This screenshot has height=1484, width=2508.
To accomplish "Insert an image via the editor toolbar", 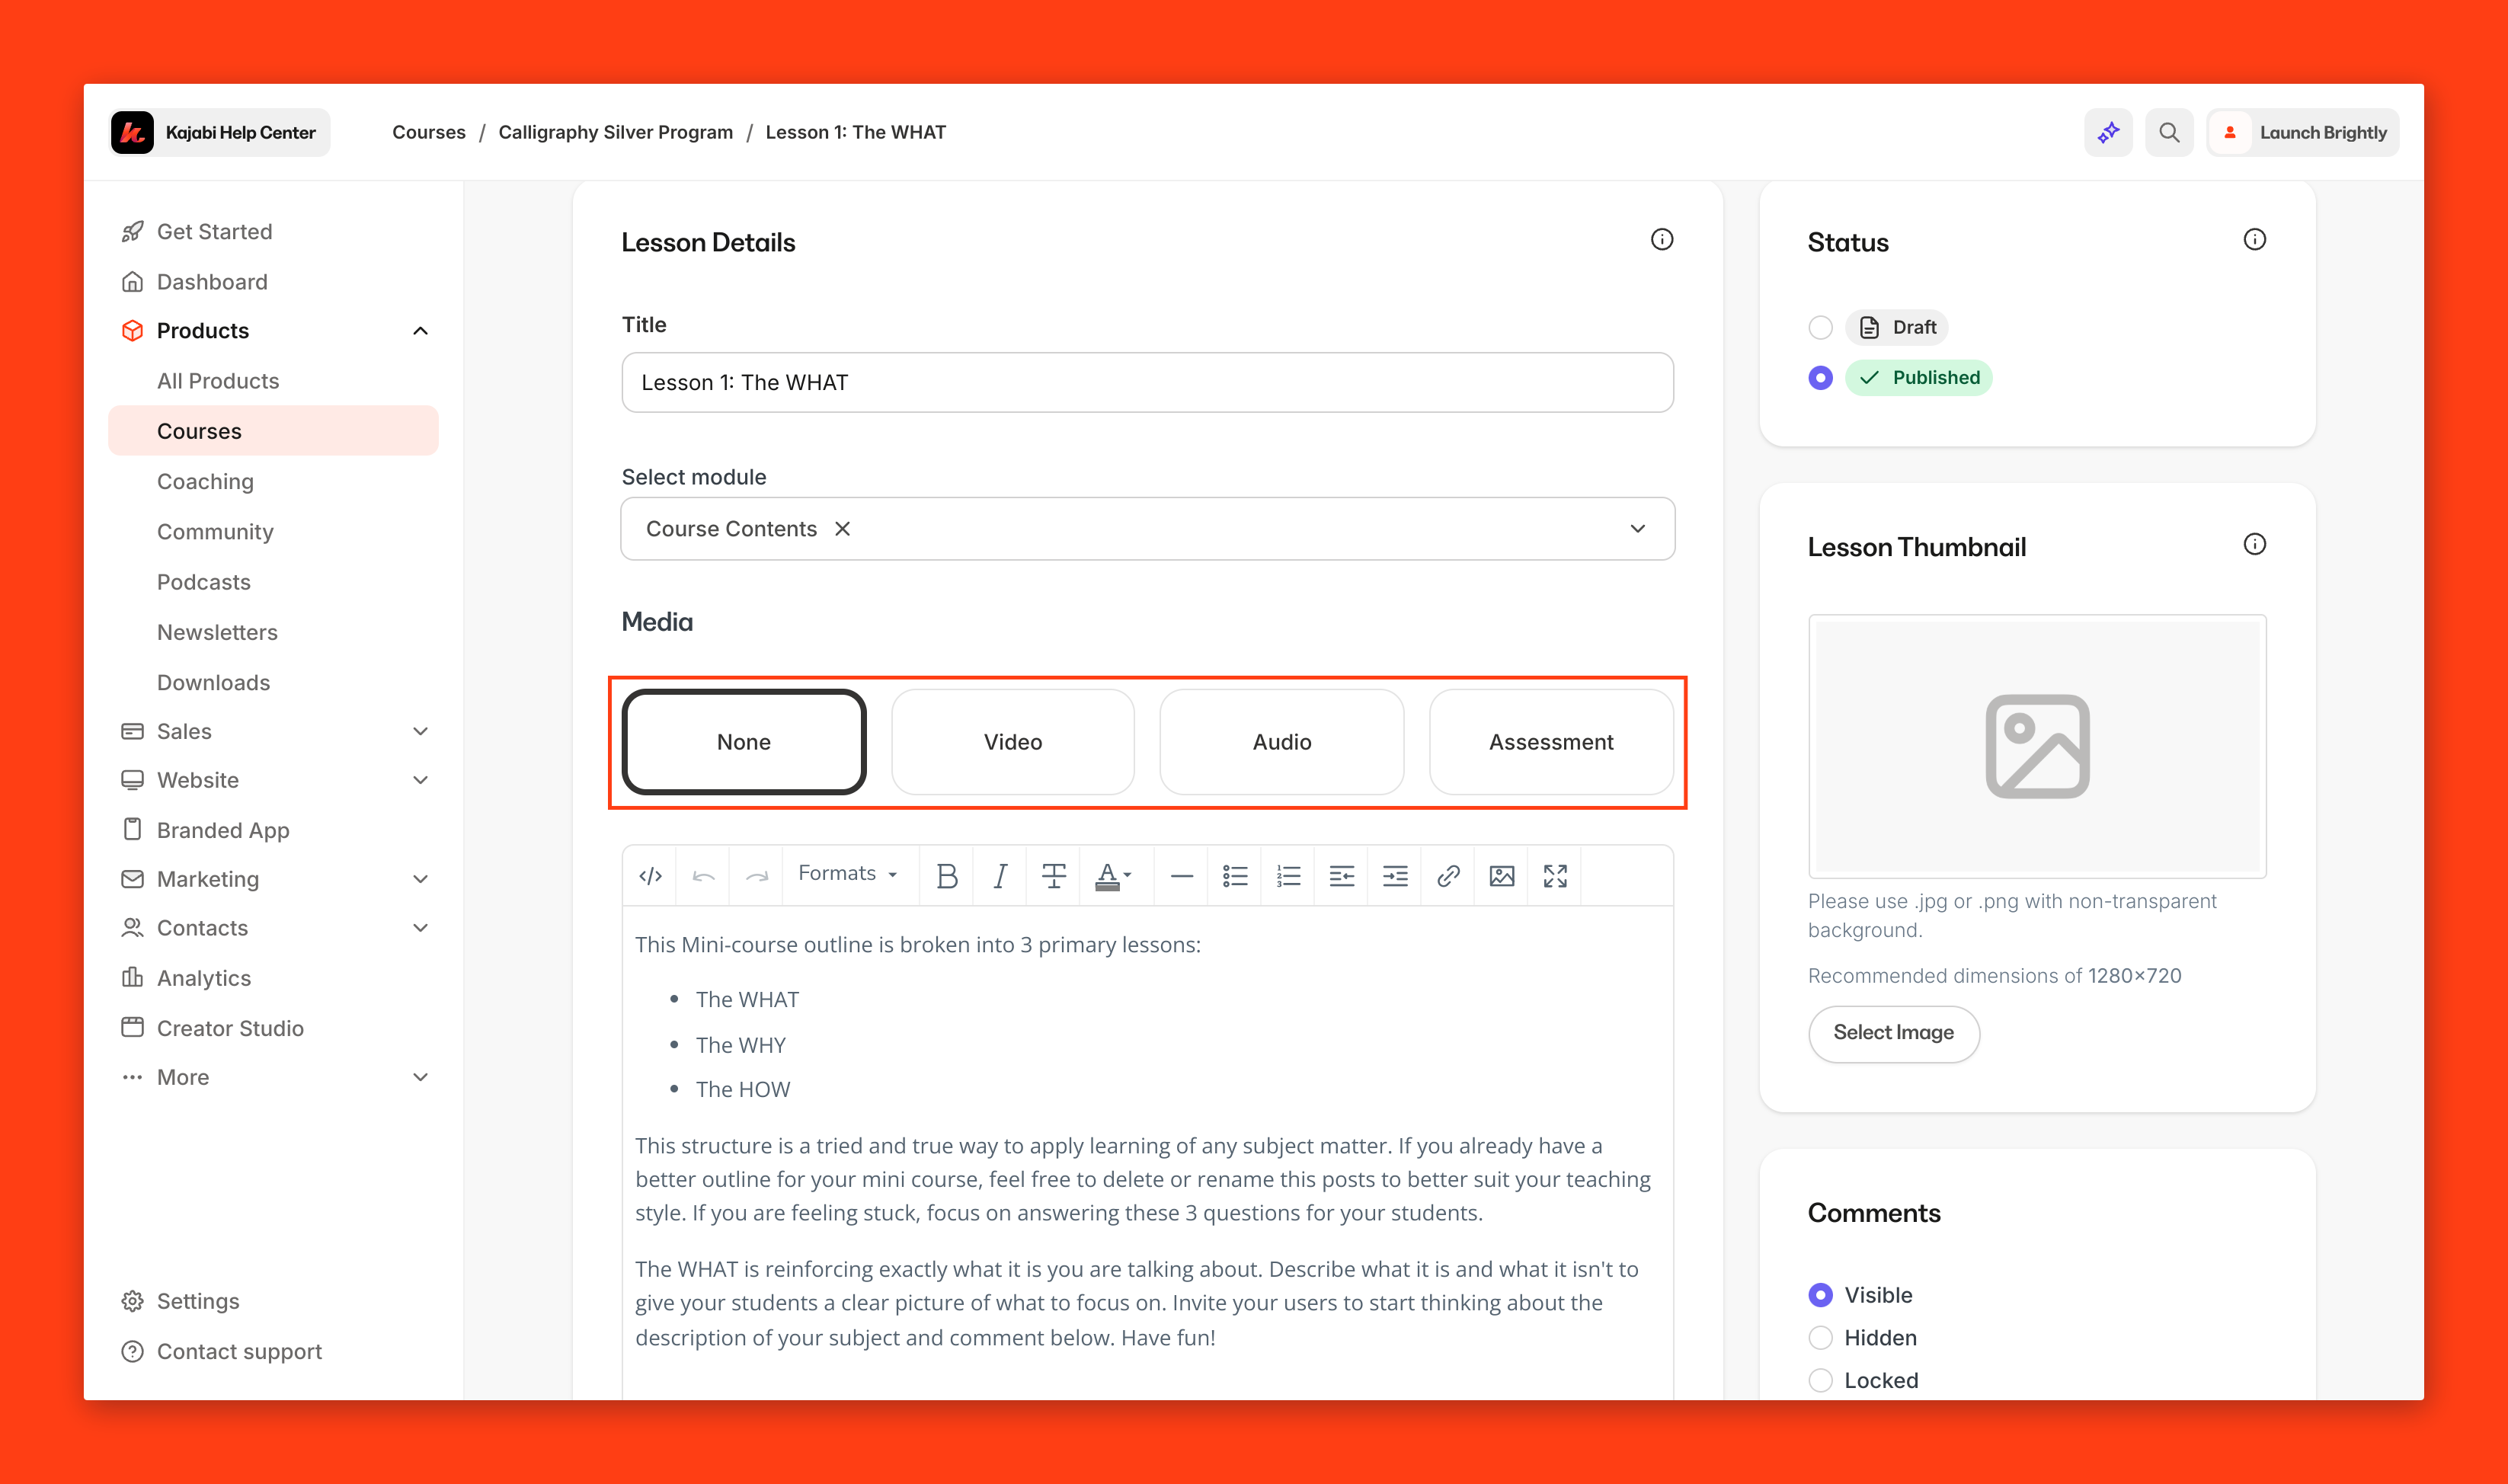I will tap(1501, 876).
